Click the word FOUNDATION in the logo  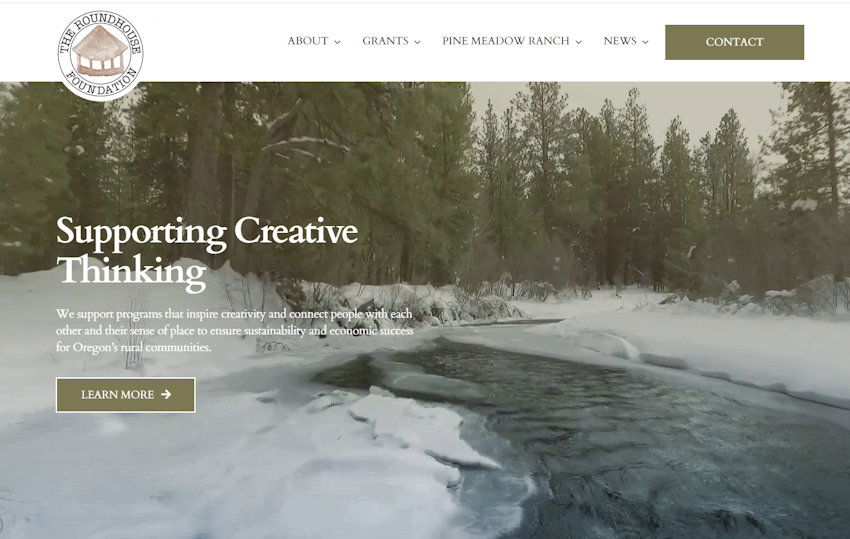click(100, 86)
